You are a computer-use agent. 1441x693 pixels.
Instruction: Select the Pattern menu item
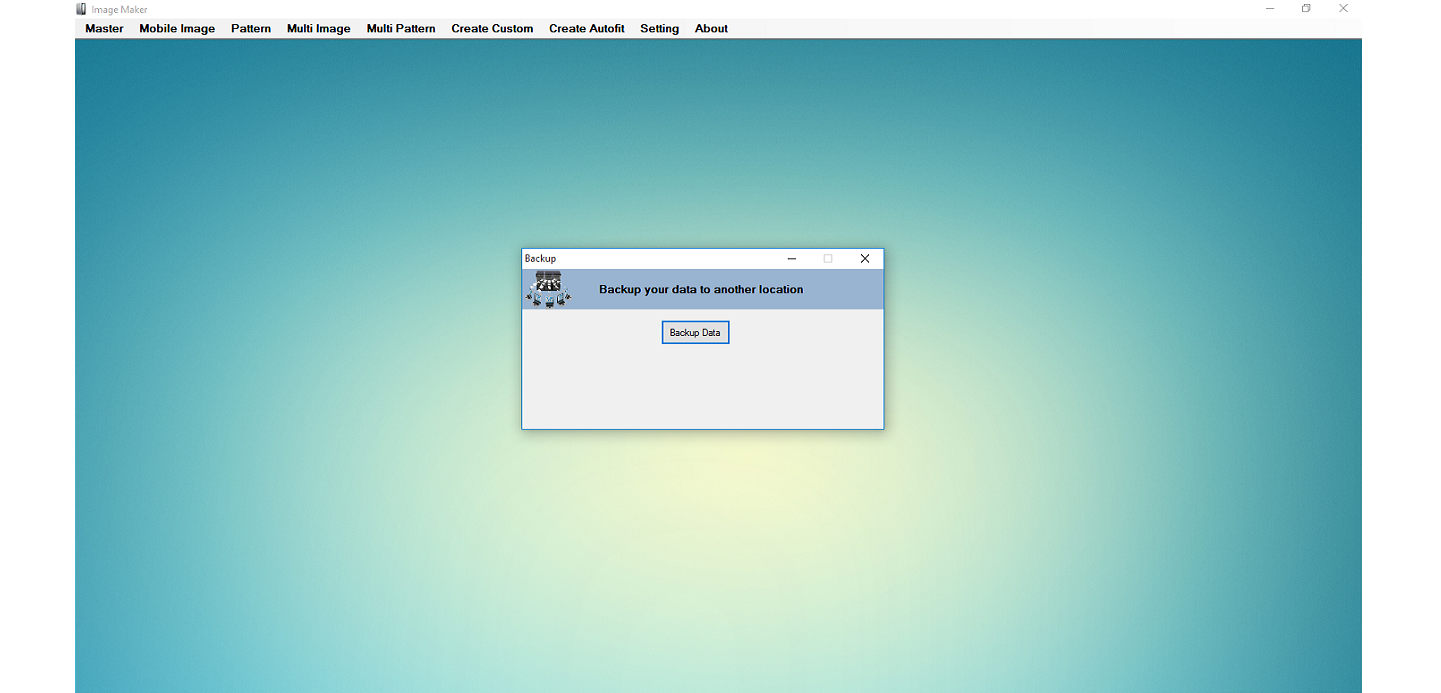[251, 29]
